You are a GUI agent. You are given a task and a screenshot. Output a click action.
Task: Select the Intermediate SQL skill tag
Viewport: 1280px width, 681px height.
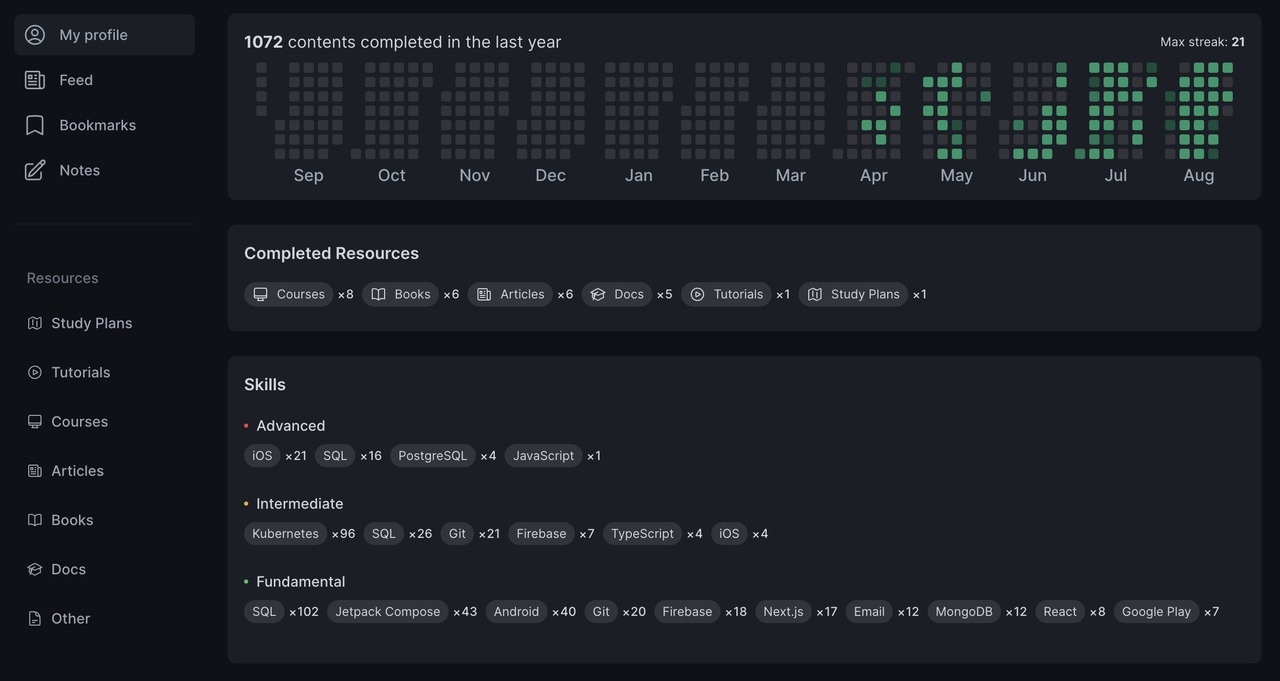384,534
